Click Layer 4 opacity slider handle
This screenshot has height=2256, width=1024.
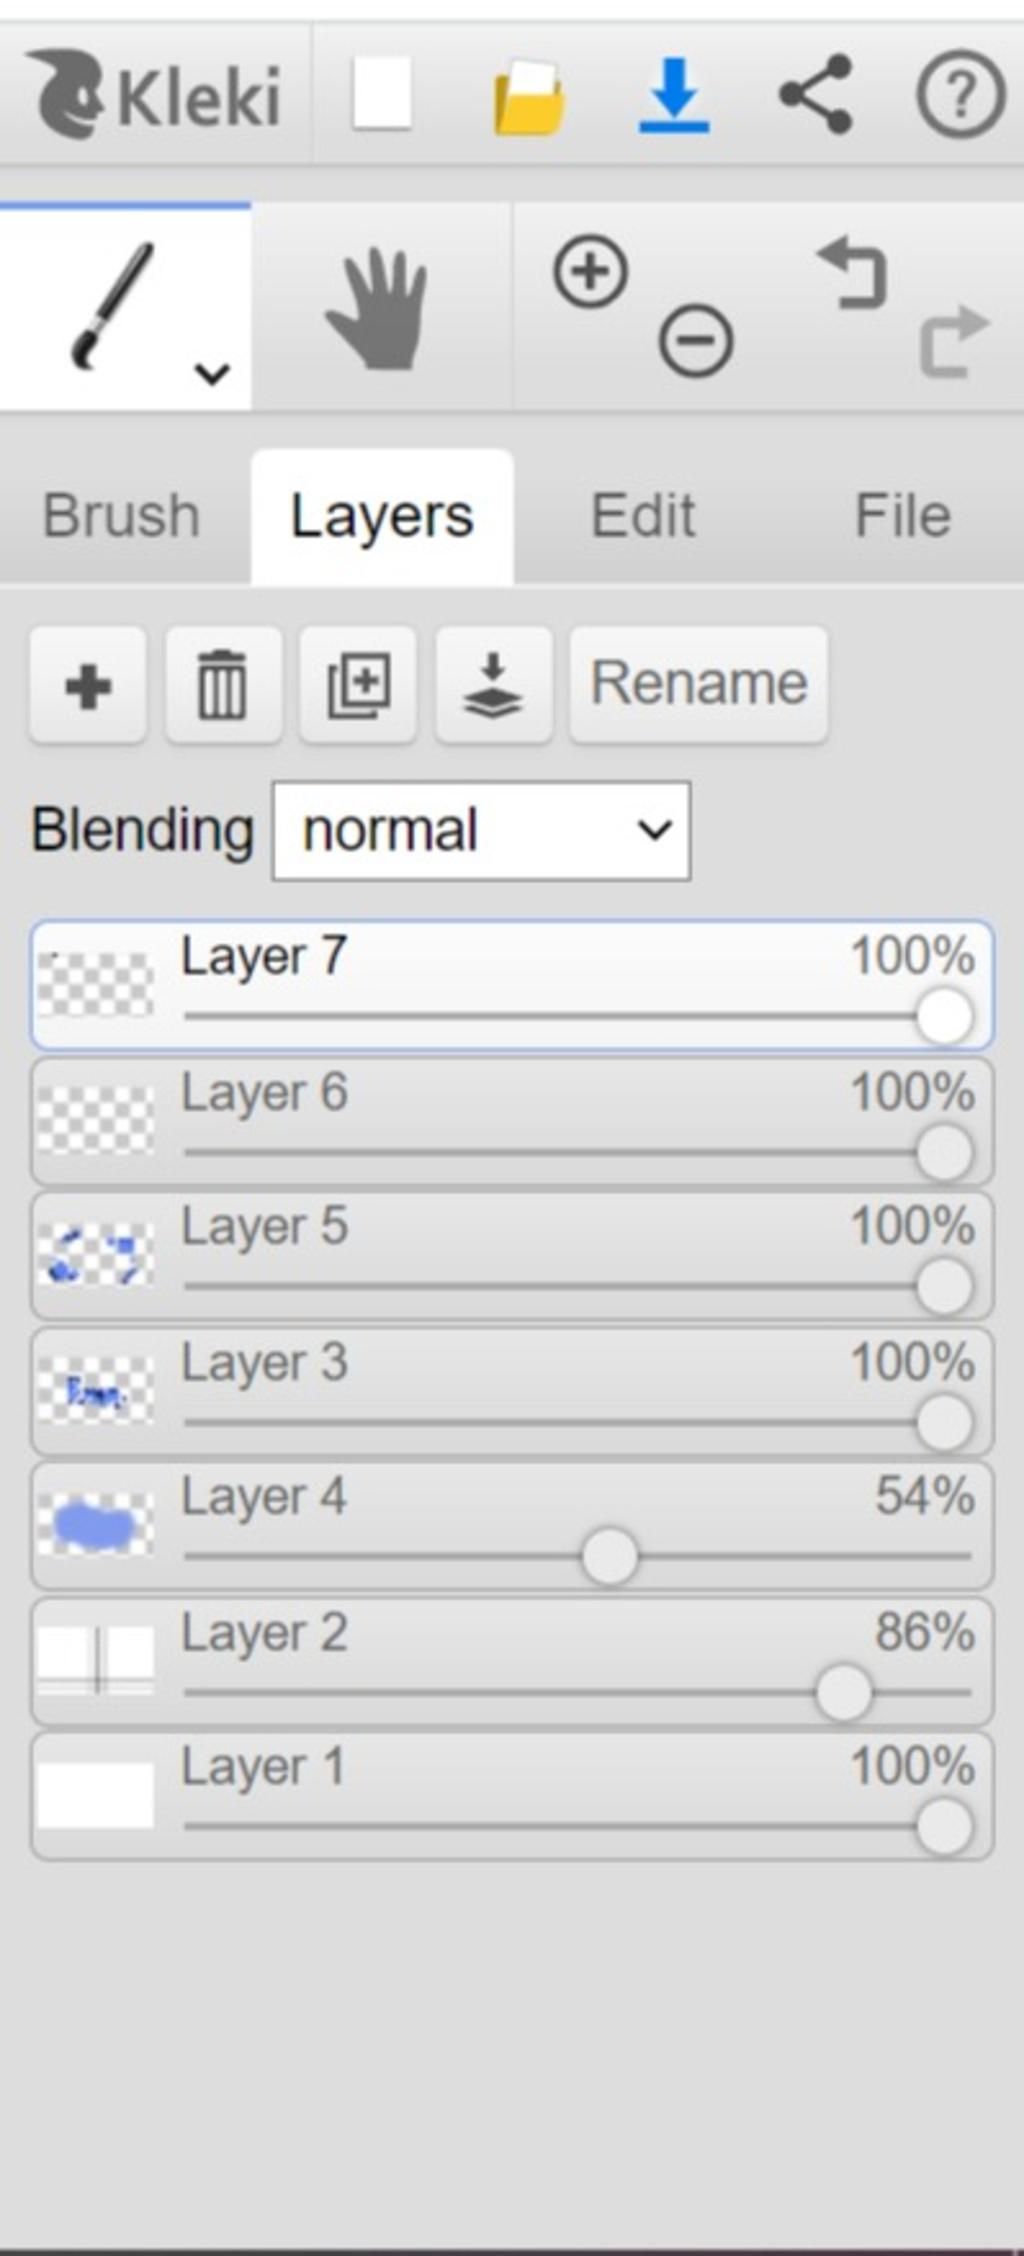coord(610,1557)
